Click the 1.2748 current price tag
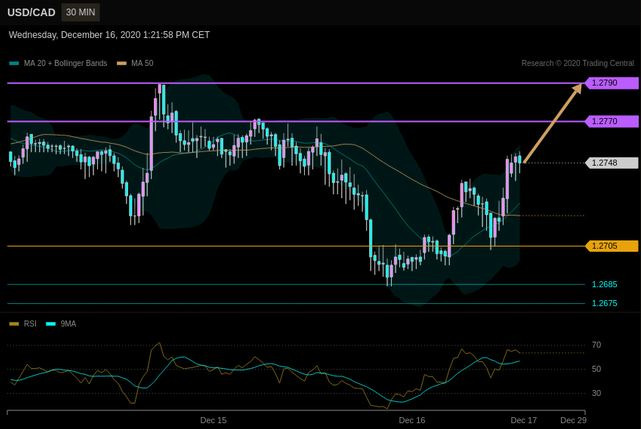The image size is (641, 429). click(x=611, y=163)
